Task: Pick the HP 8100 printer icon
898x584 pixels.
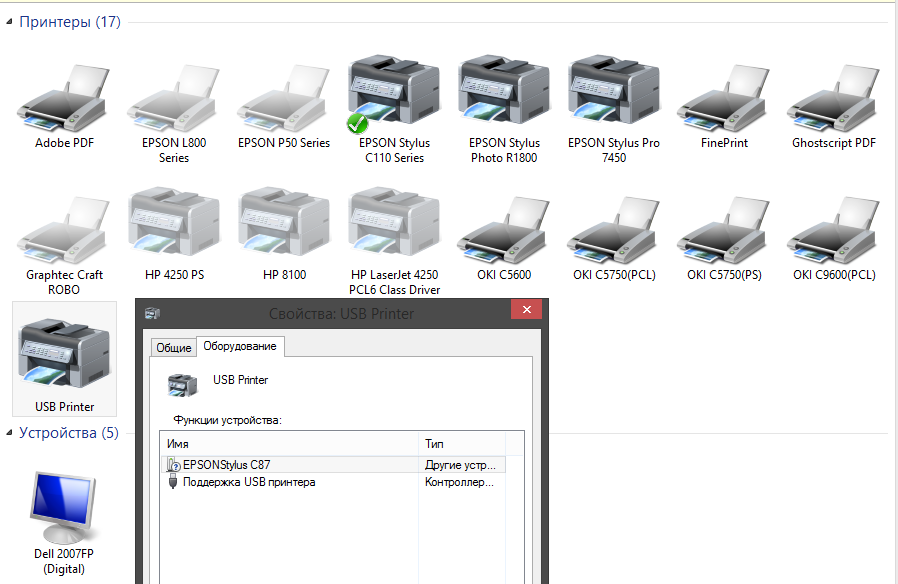Action: tap(284, 220)
